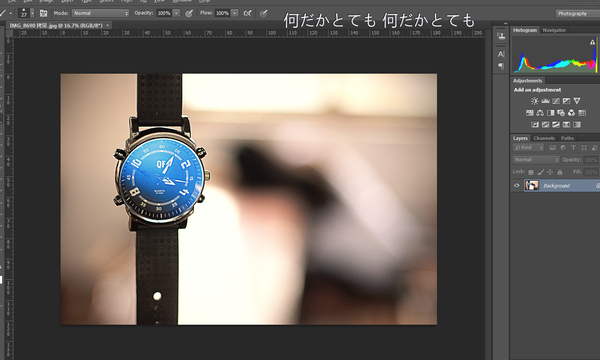Add a Brightness/Contrast adjustment
Viewport: 600px width, 360px height.
coord(535,101)
